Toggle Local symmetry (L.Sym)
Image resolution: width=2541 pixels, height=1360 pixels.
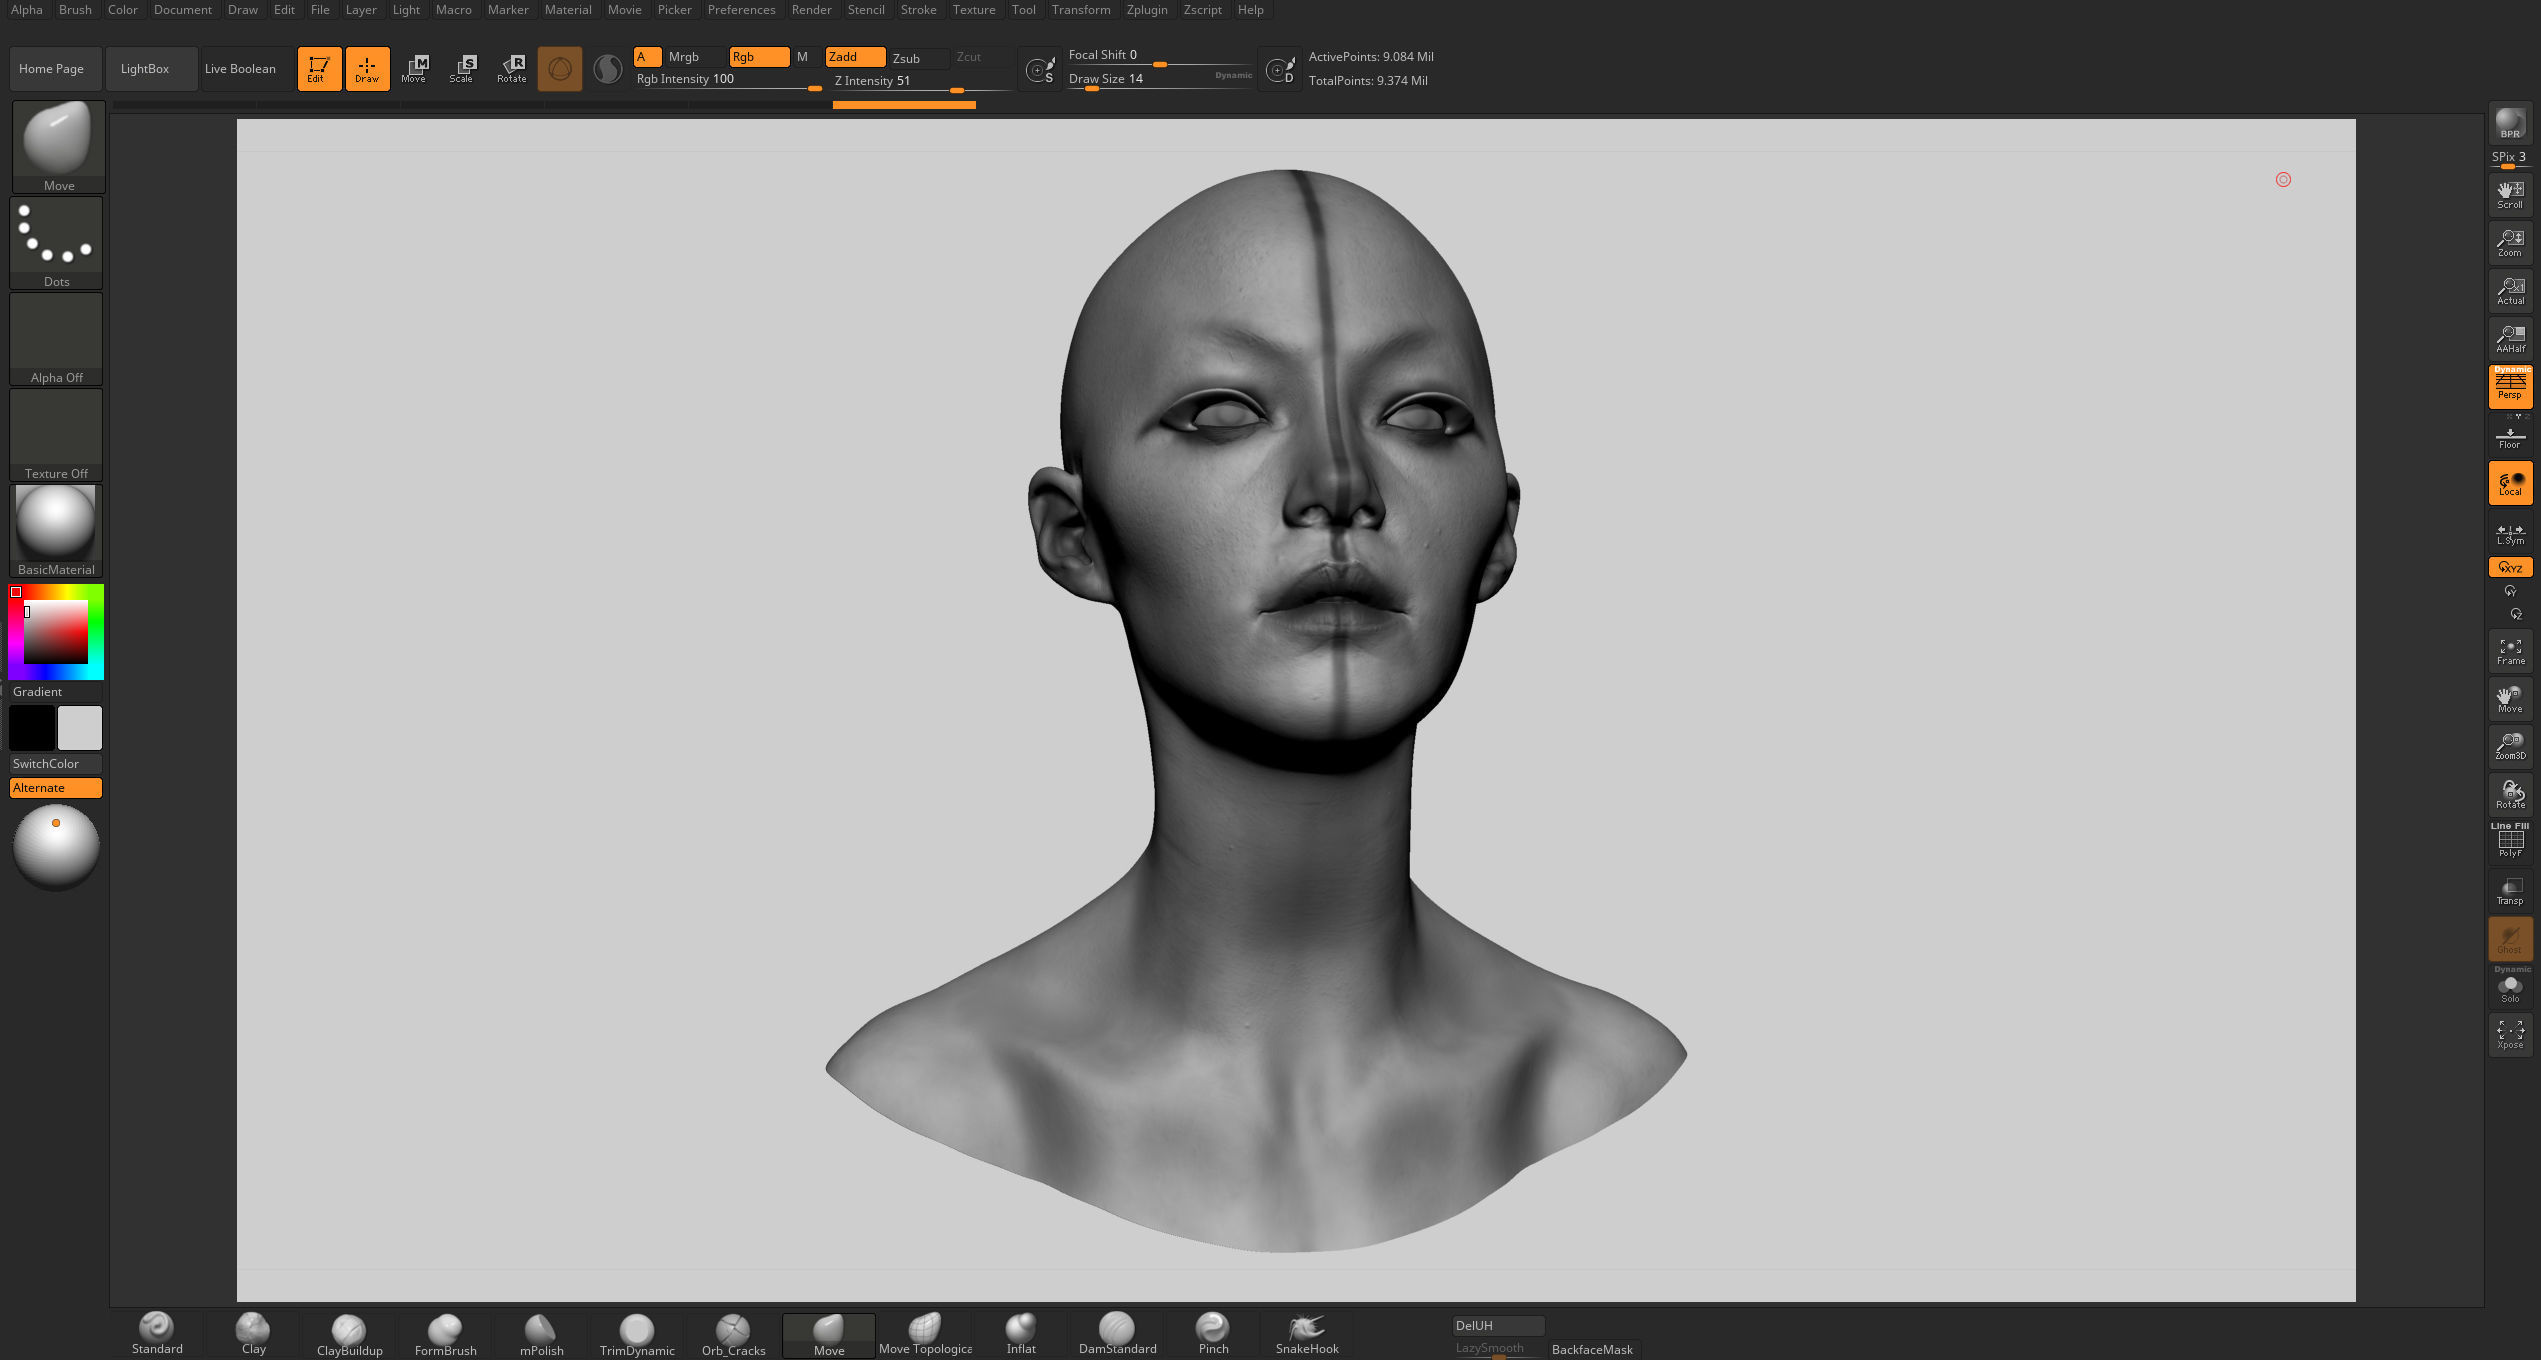click(x=2510, y=534)
